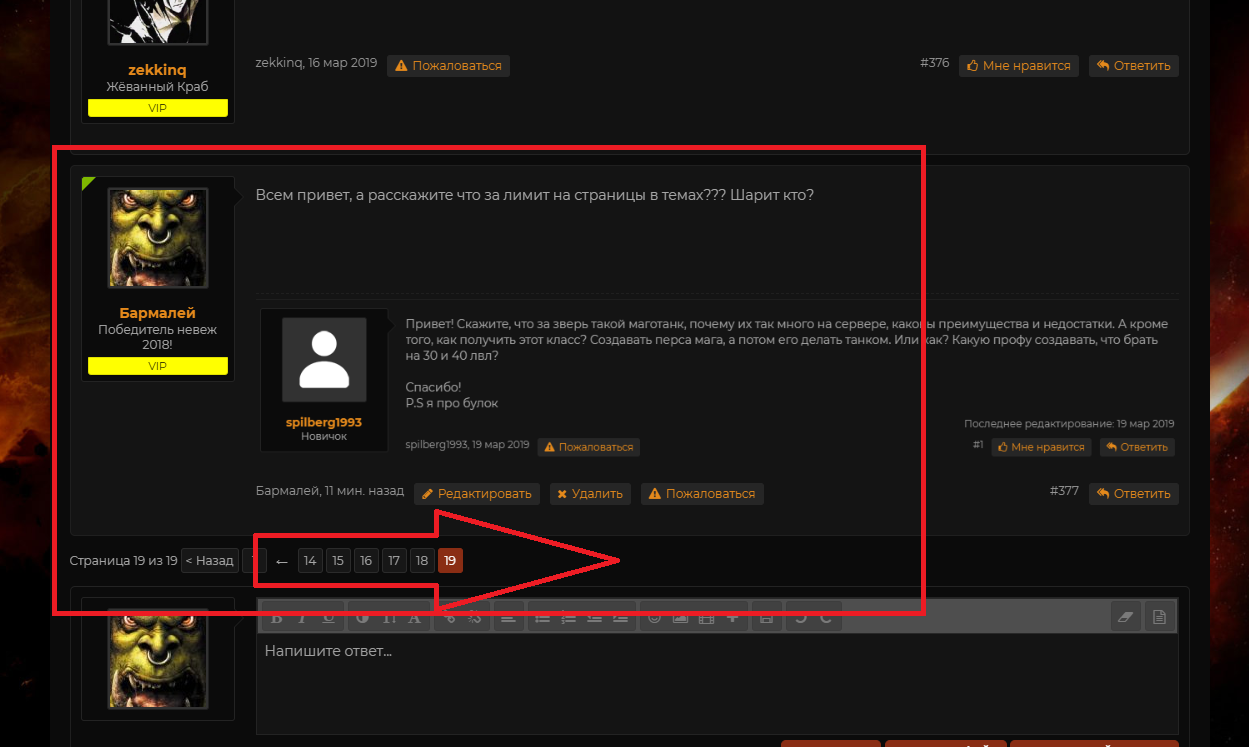The width and height of the screenshot is (1249, 747).
Task: Click the insert image icon in editor
Action: click(x=681, y=618)
